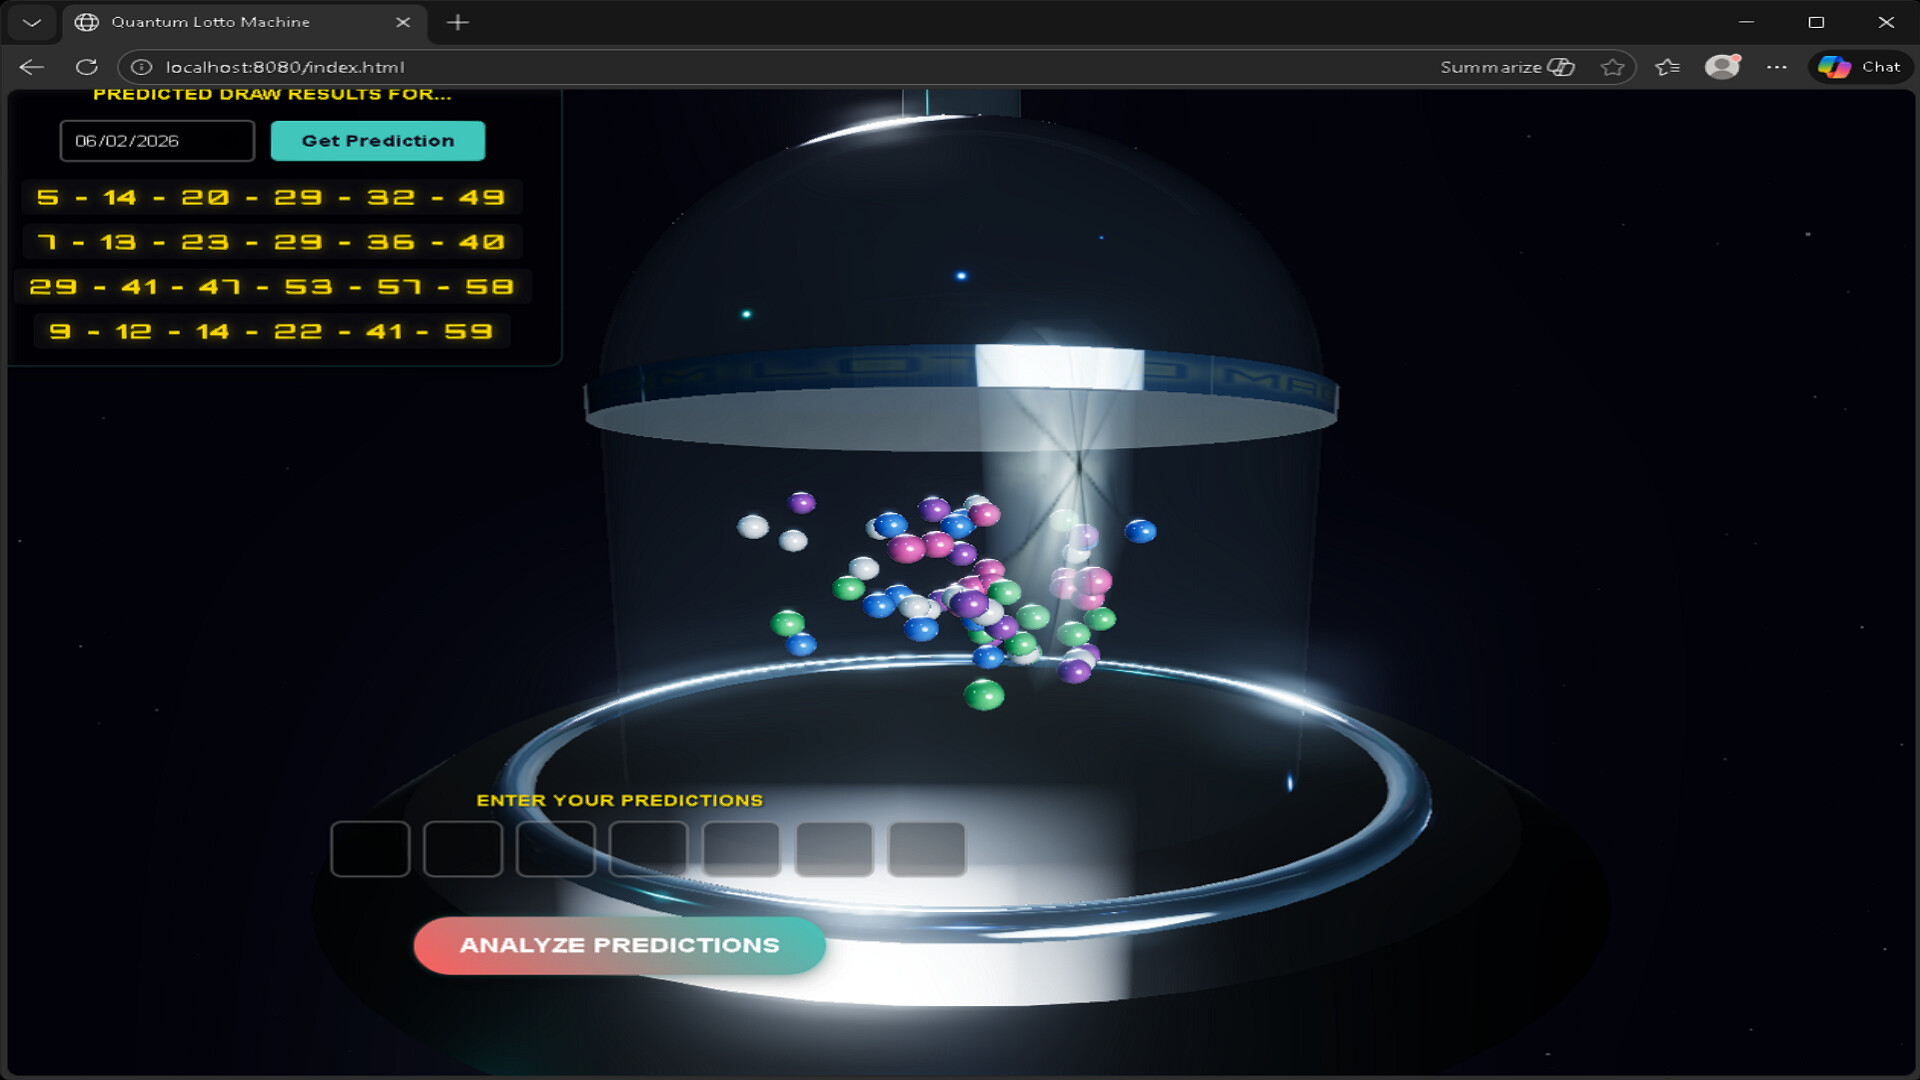Click the back navigation arrow

click(x=32, y=66)
